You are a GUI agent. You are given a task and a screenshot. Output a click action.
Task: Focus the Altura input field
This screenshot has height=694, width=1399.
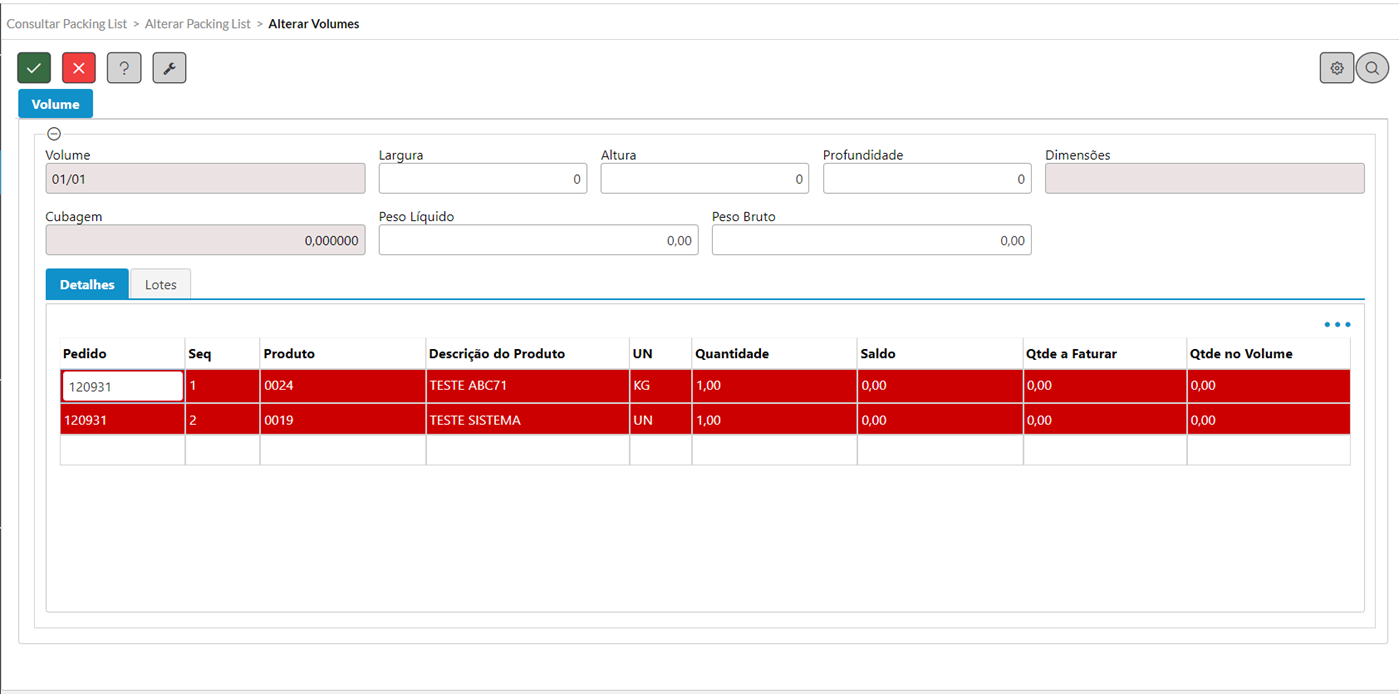point(704,179)
